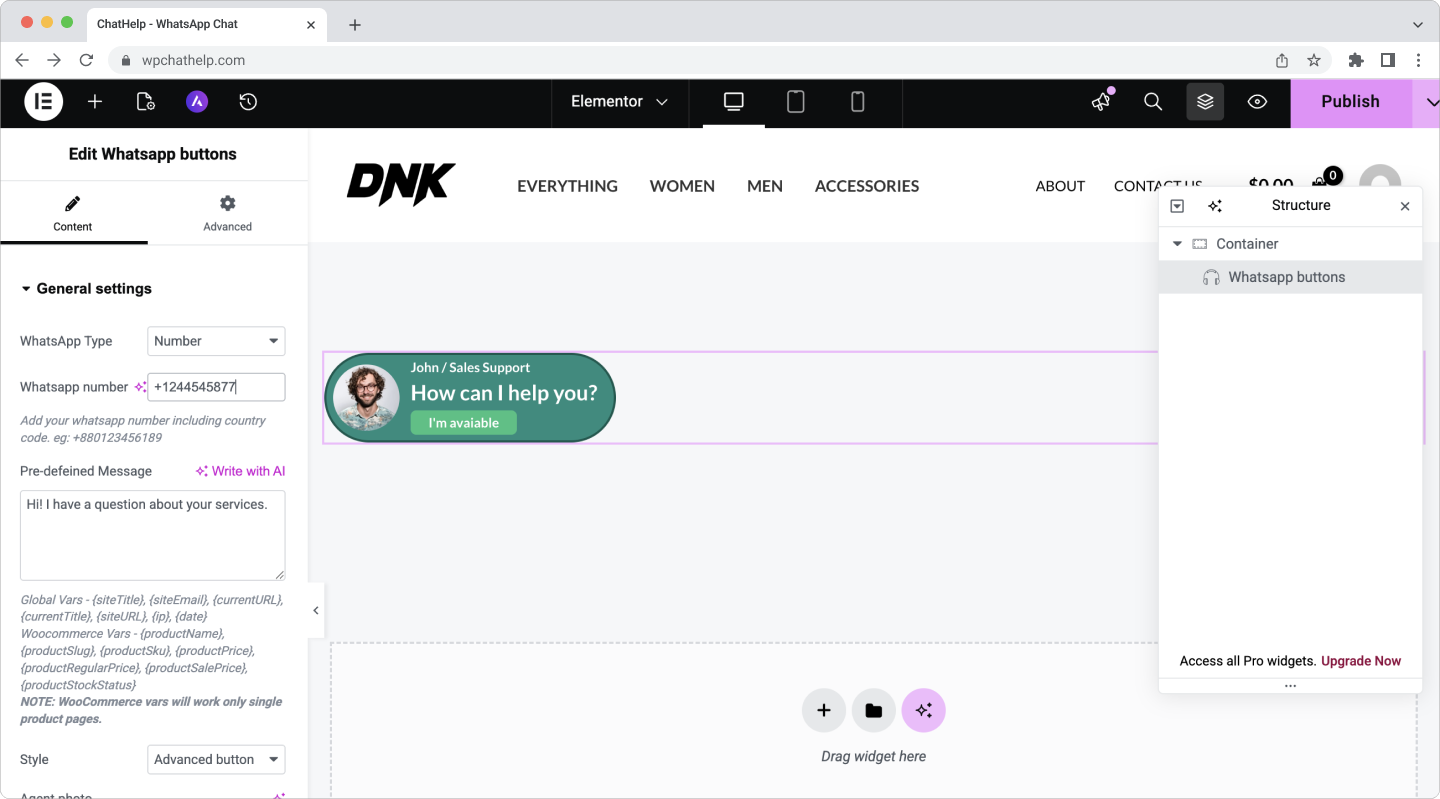1440x799 pixels.
Task: Click the AI sparkle icon in Structure panel
Action: (x=1215, y=206)
